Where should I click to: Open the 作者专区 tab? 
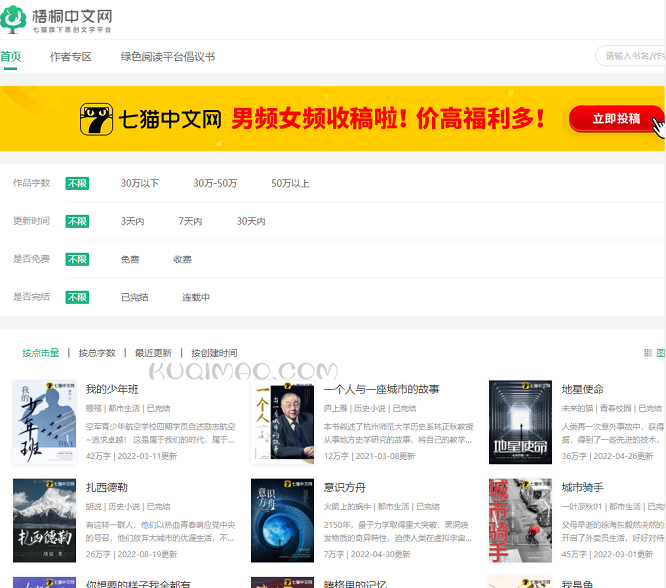point(71,57)
